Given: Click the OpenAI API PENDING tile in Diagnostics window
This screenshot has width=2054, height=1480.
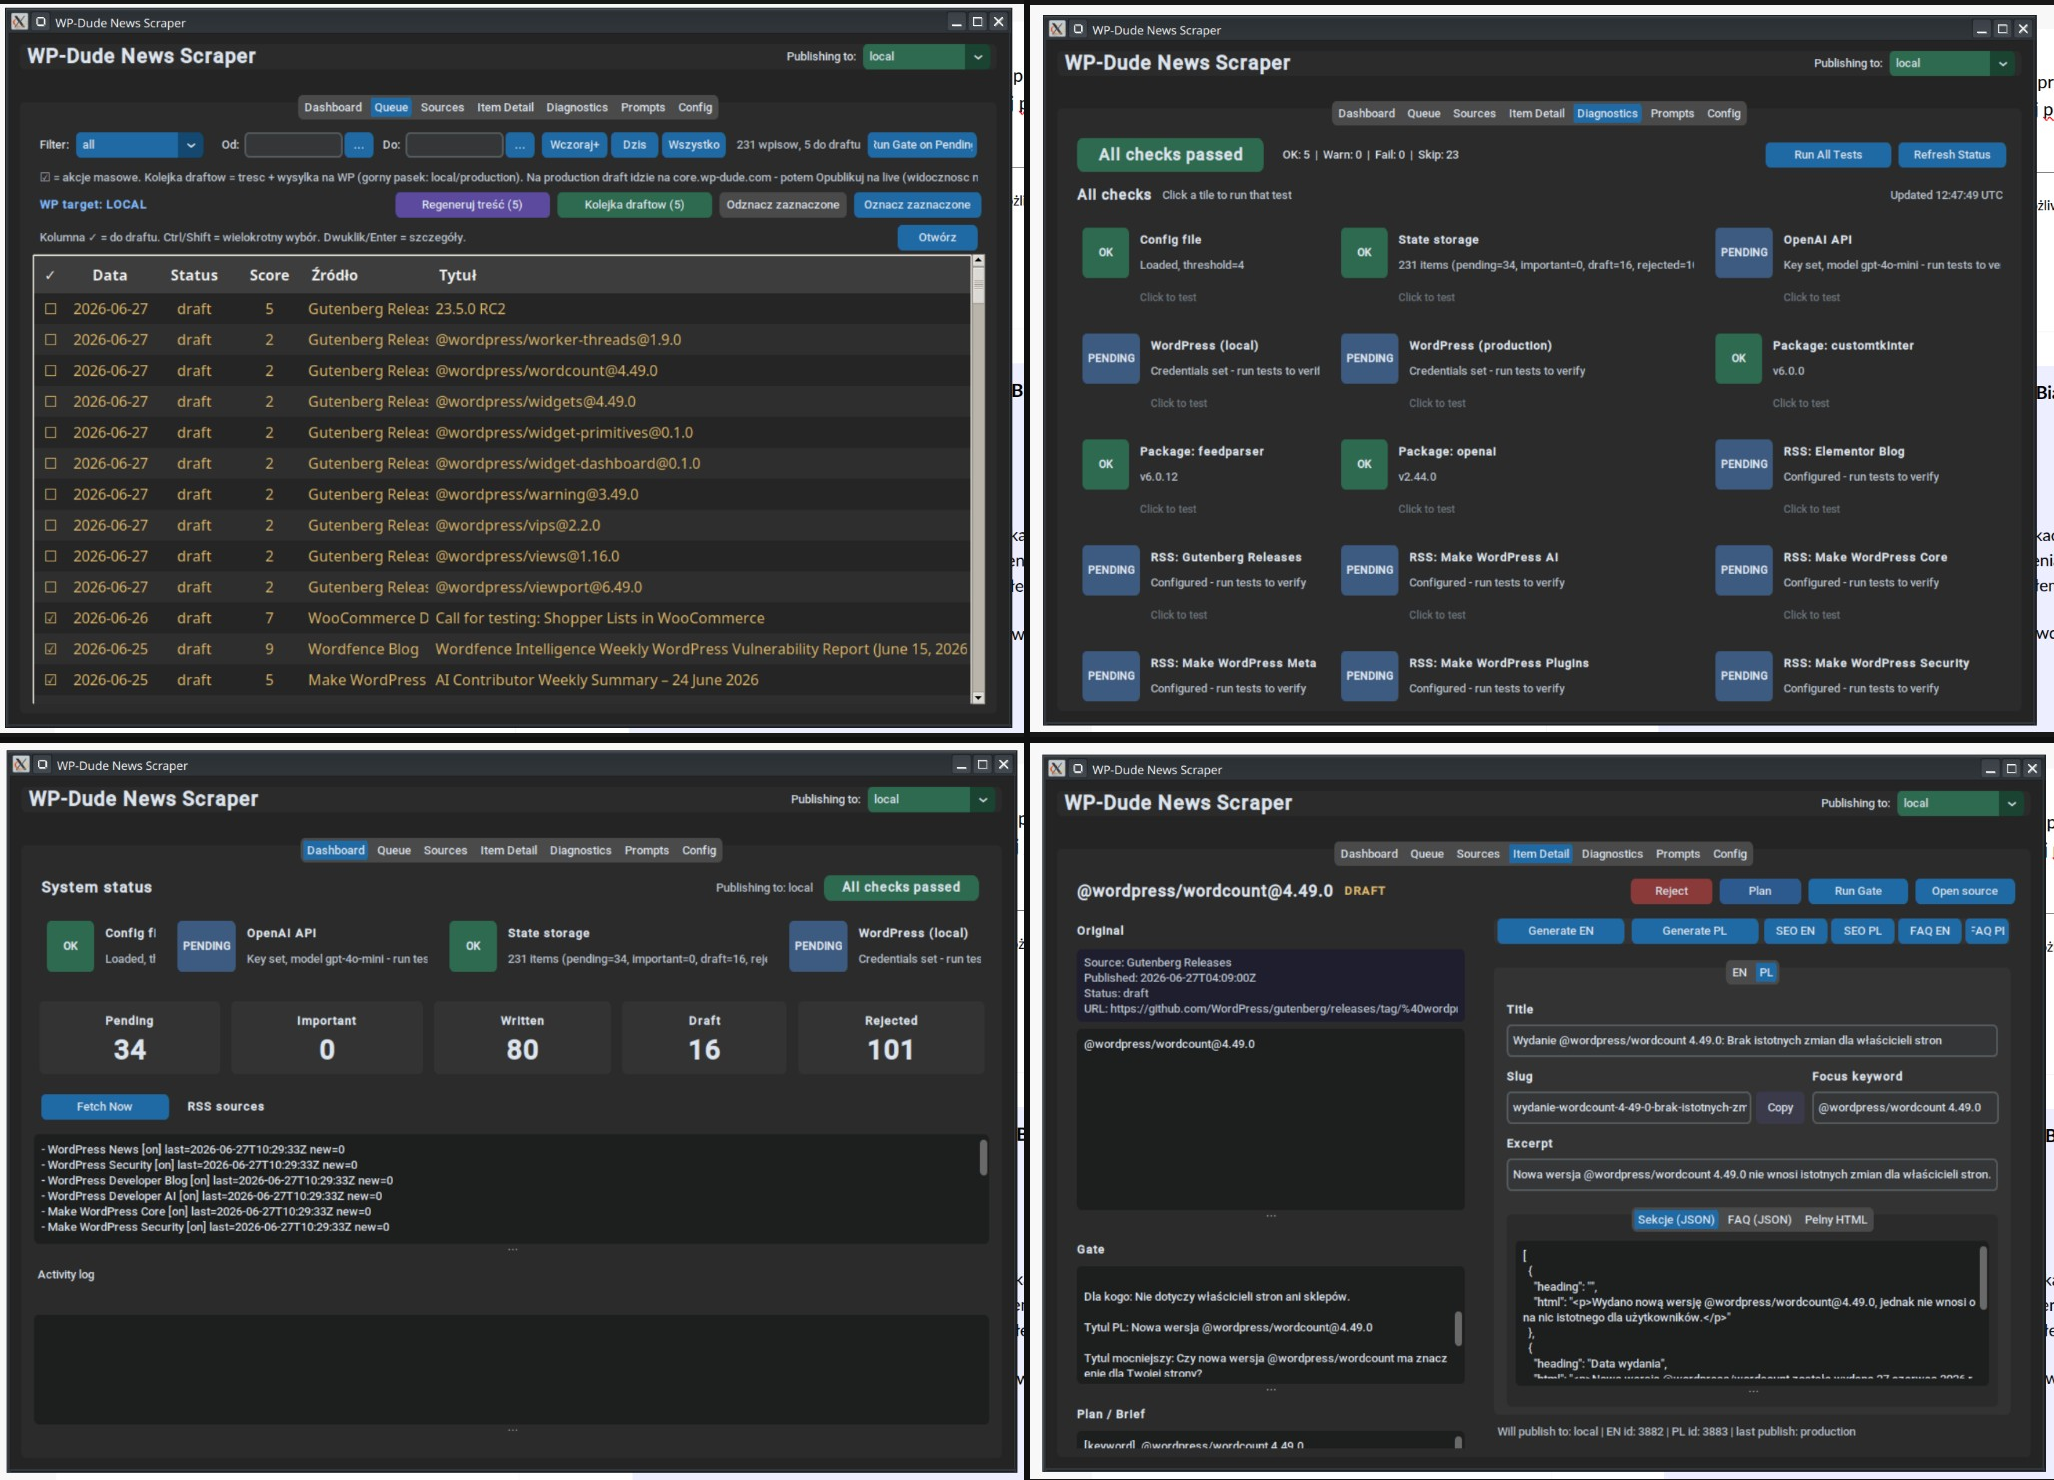Looking at the screenshot, I should (x=1744, y=252).
